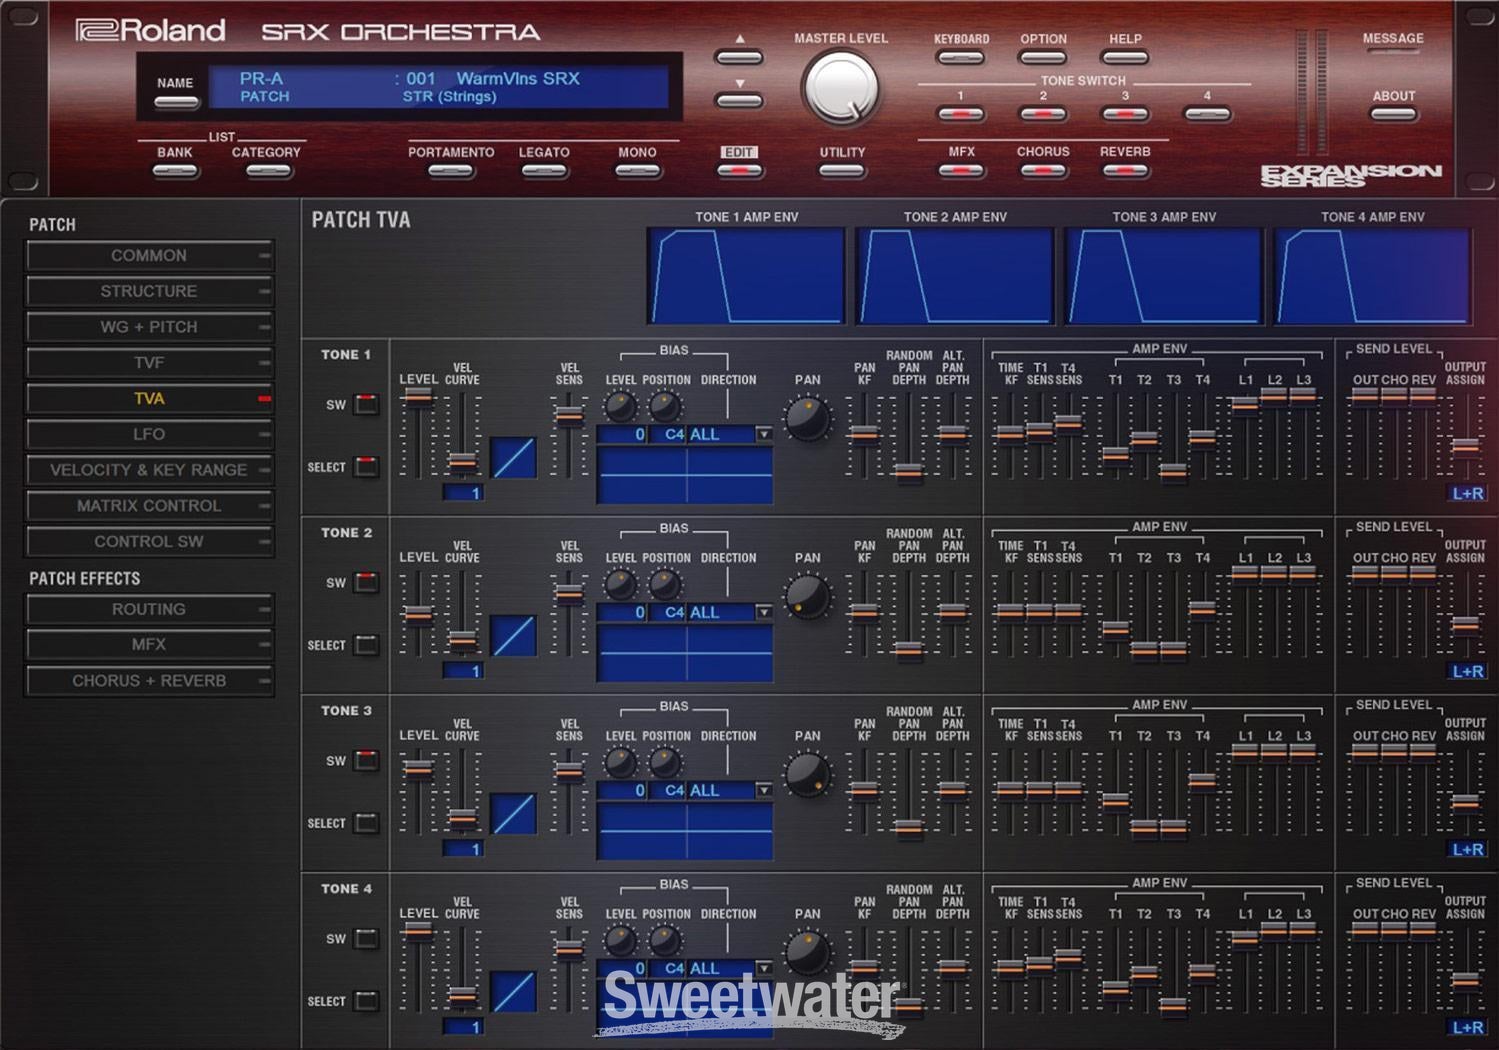This screenshot has width=1499, height=1050.
Task: Open Tone 1 Bias Direction dropdown
Action: click(x=764, y=434)
